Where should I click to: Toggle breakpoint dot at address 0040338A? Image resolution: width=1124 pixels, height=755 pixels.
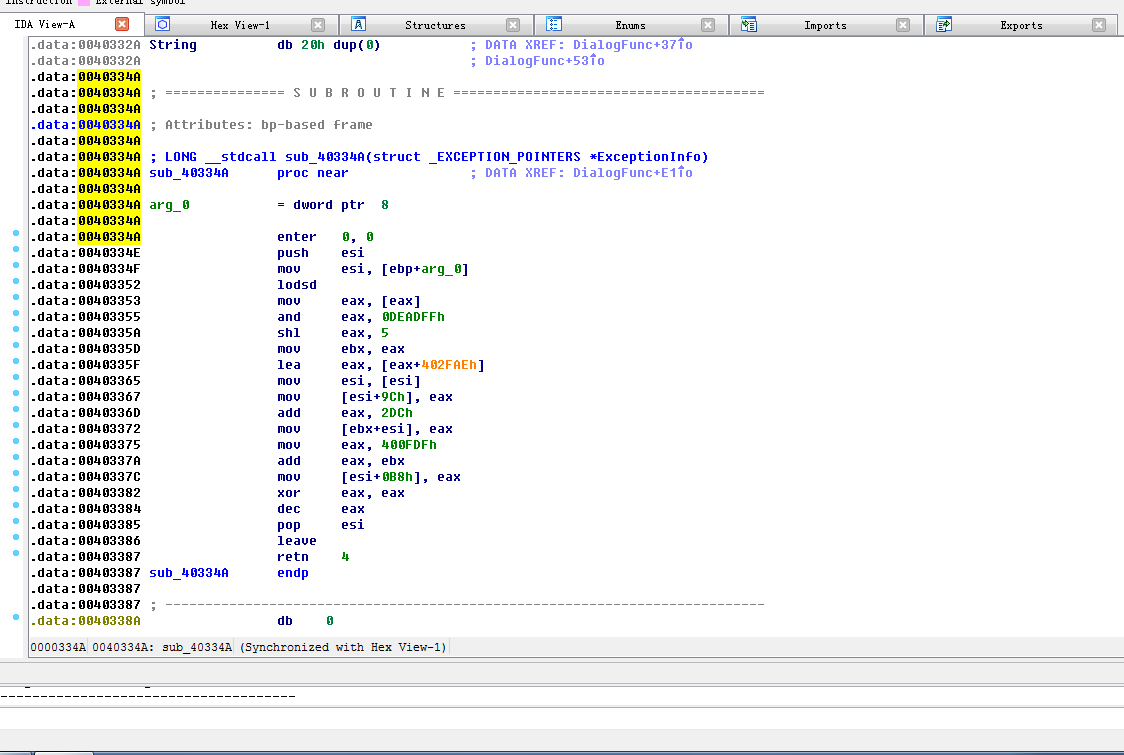[x=16, y=617]
